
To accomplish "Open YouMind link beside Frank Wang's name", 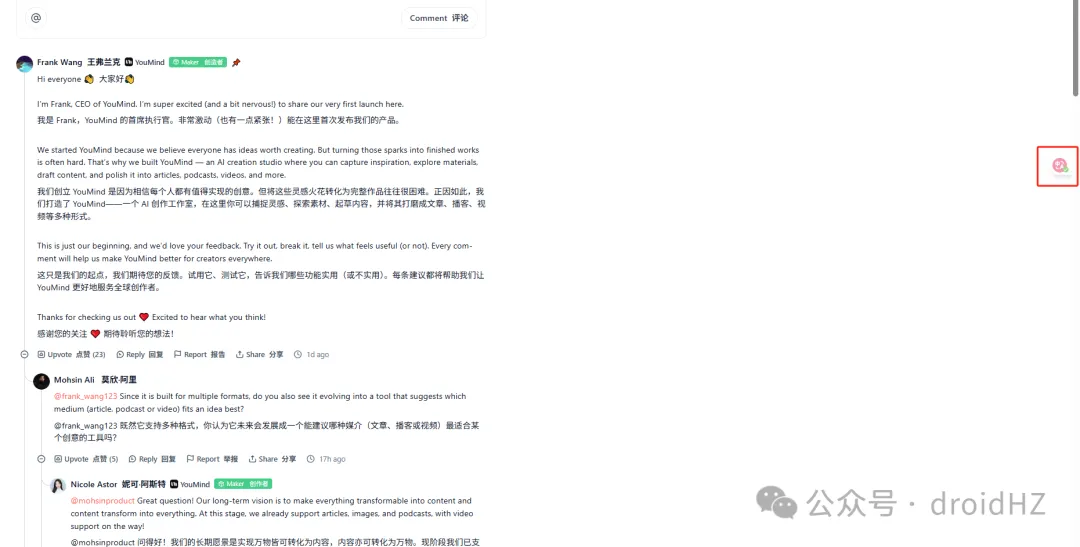I will pyautogui.click(x=145, y=62).
